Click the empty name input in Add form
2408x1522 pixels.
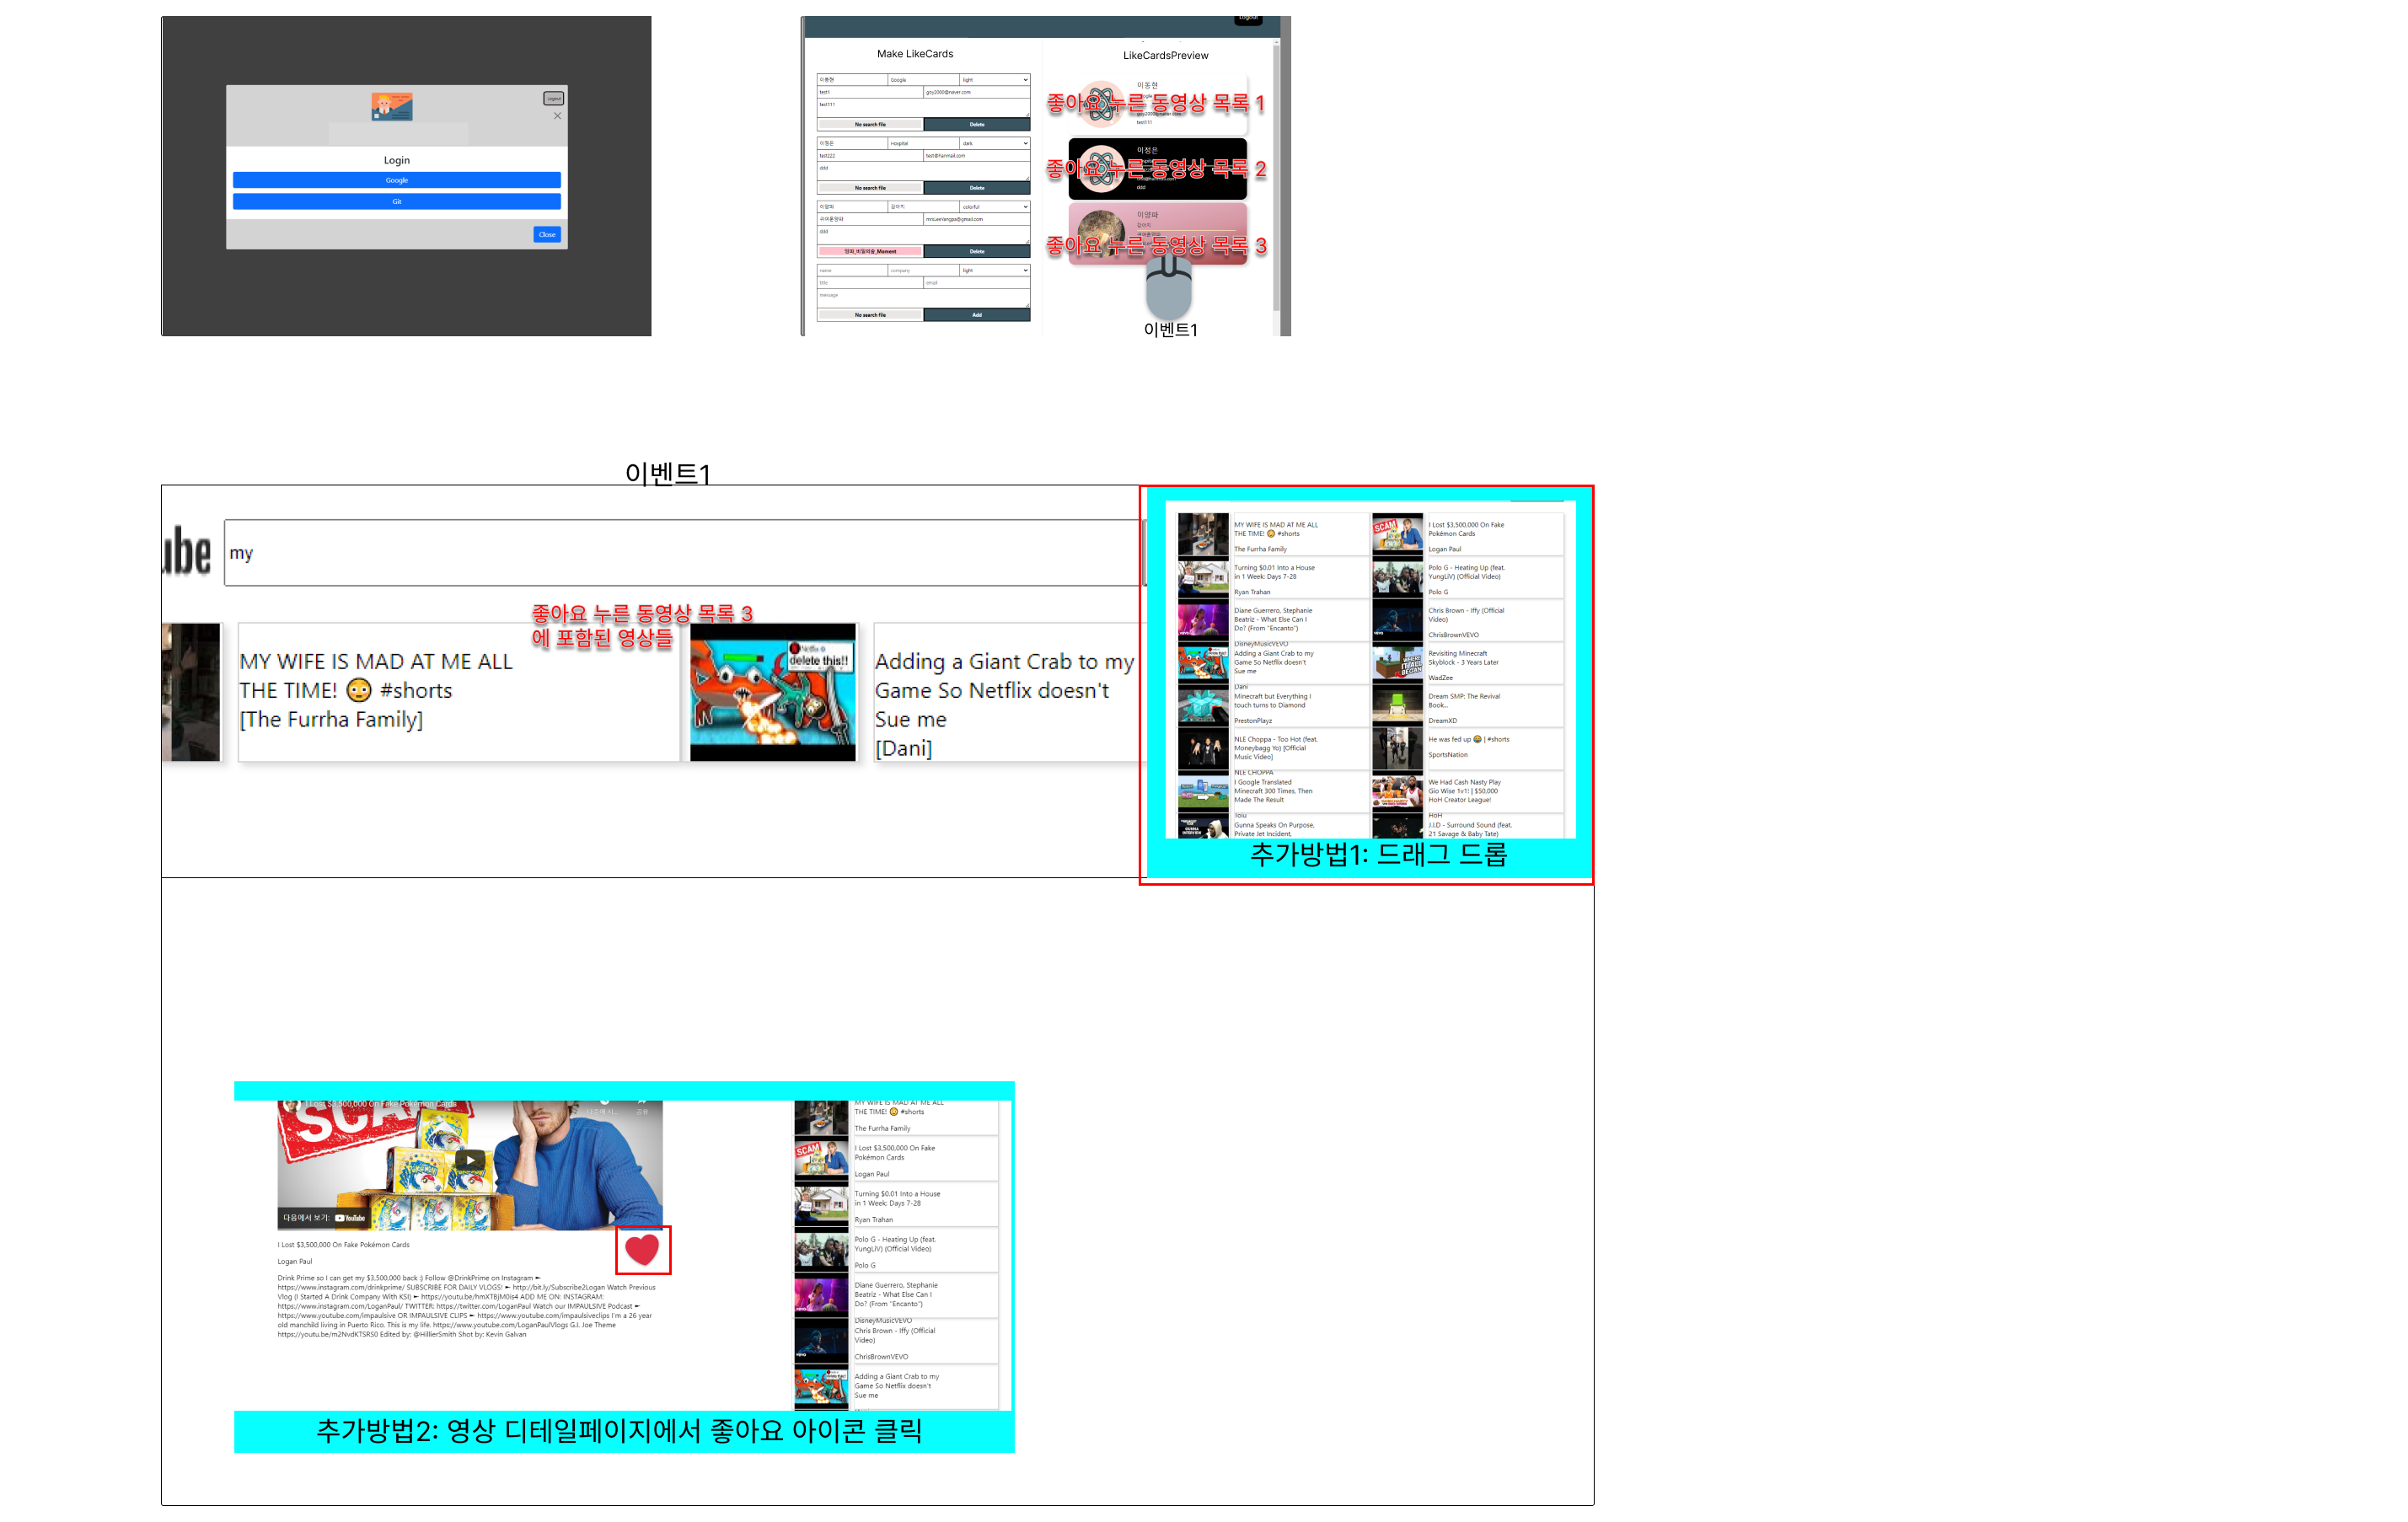pyautogui.click(x=852, y=270)
